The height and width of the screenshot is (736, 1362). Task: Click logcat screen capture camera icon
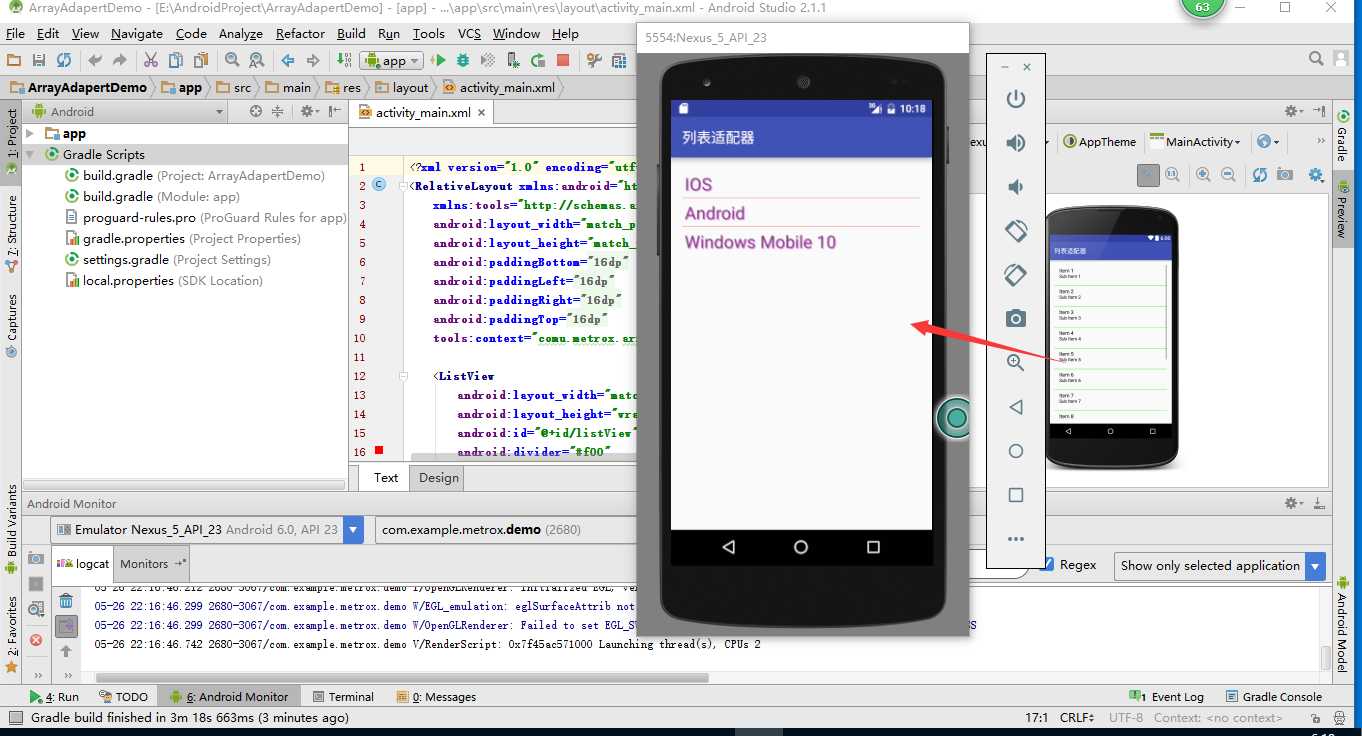pos(36,558)
